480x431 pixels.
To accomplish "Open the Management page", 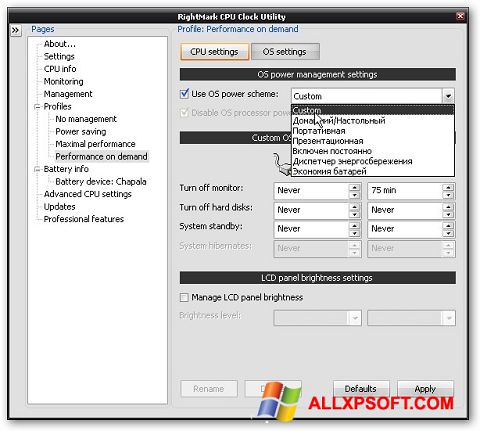I will (68, 94).
